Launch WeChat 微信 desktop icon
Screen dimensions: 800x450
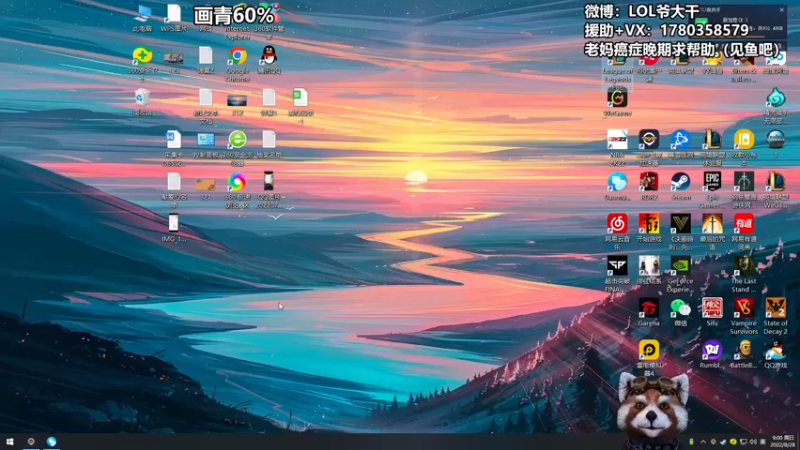click(x=681, y=308)
